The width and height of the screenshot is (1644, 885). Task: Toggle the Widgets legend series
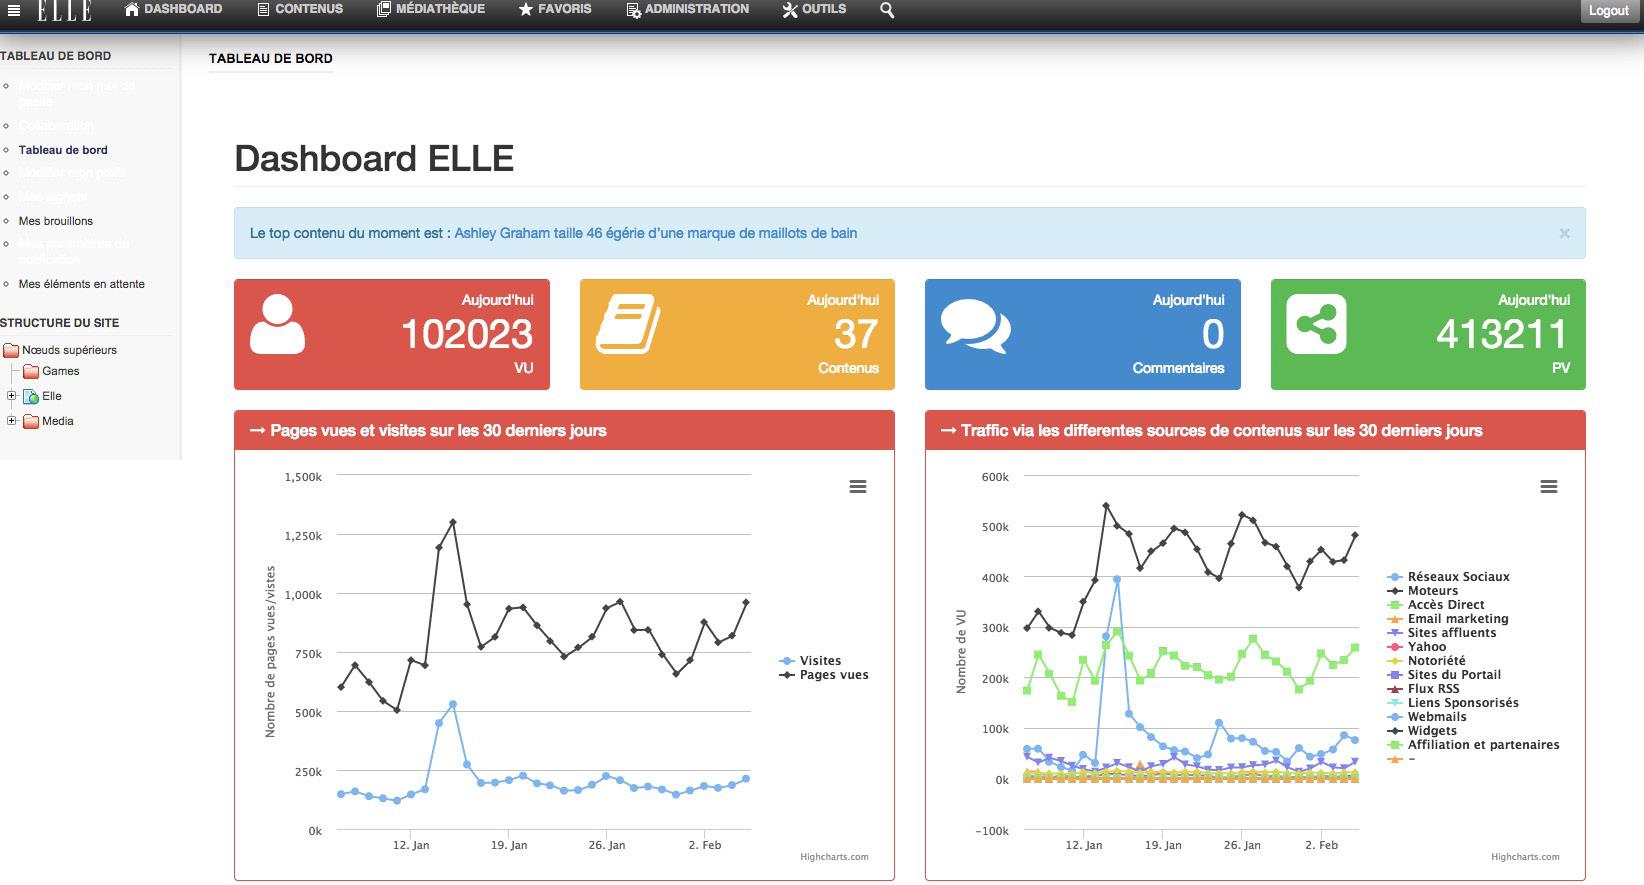click(1421, 731)
